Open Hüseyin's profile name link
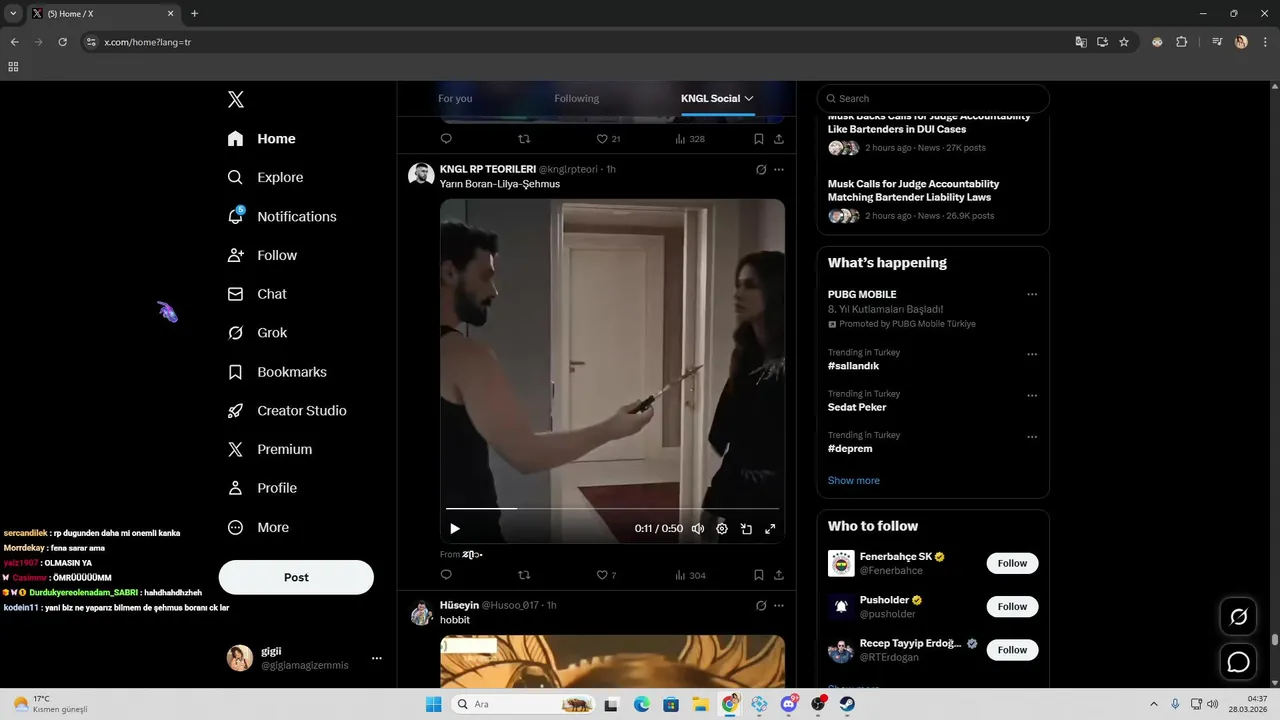The image size is (1280, 720). 459,605
